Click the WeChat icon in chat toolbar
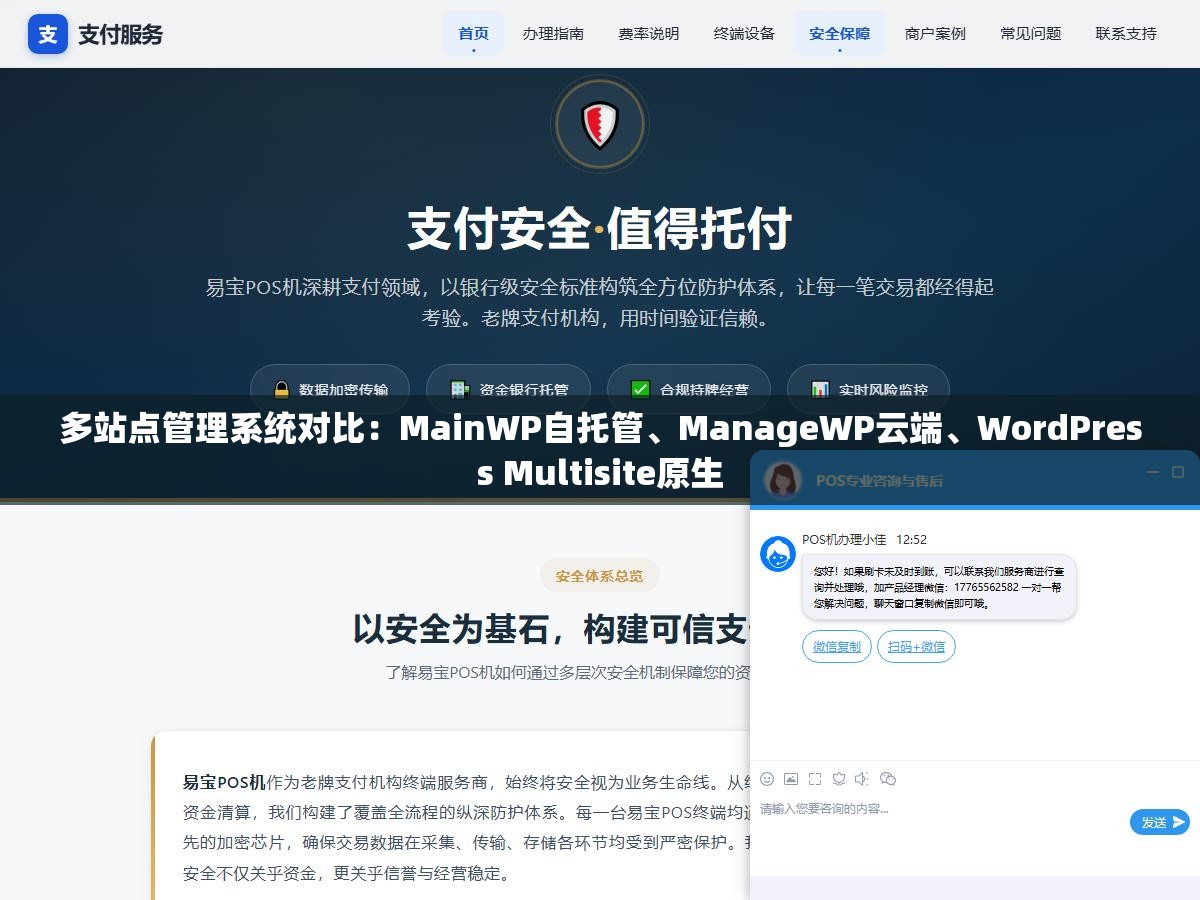 click(887, 779)
